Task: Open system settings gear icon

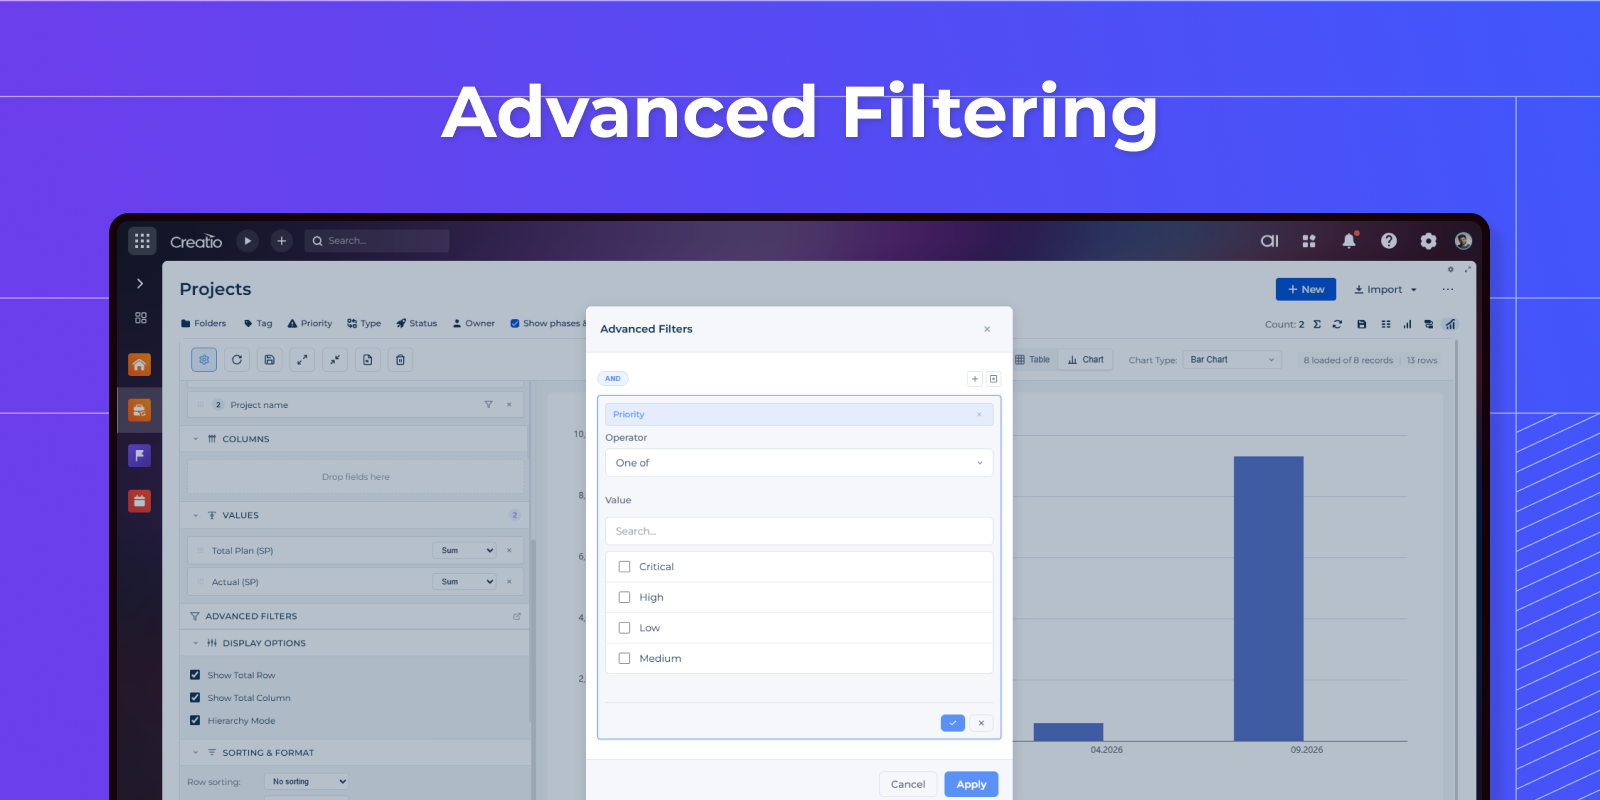Action: (1428, 241)
